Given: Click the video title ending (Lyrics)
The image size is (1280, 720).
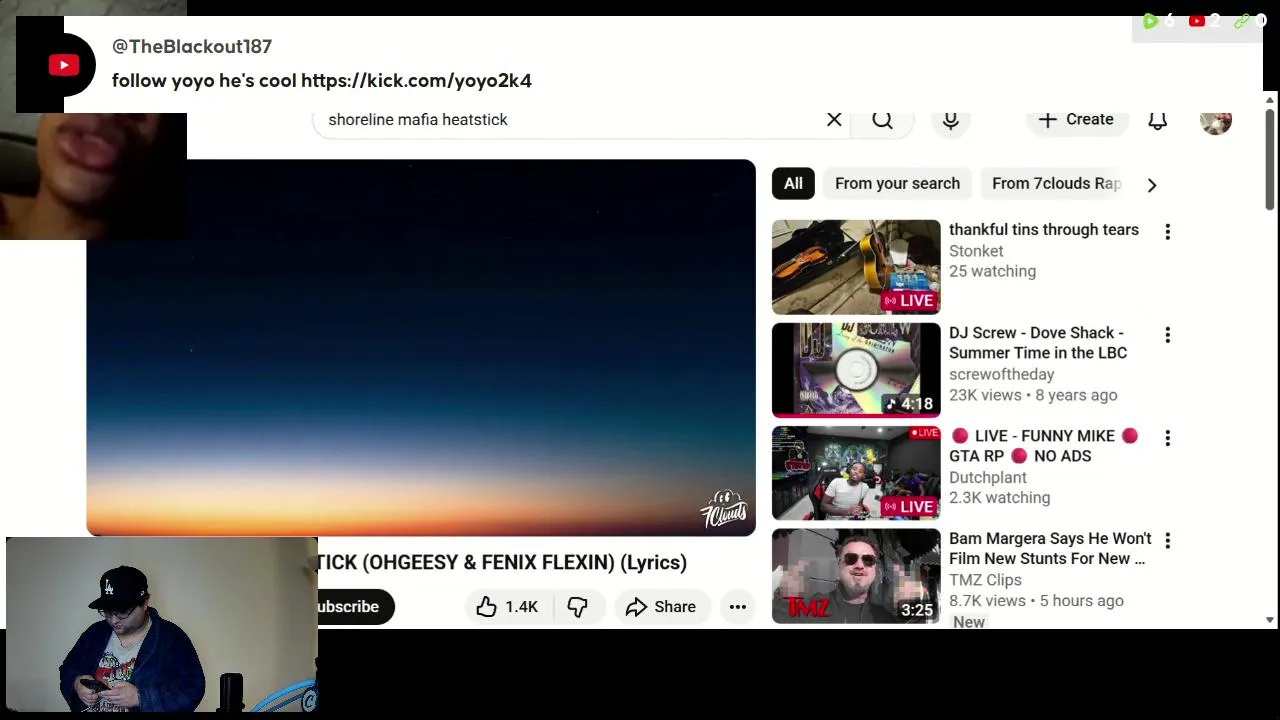Looking at the screenshot, I should click(502, 562).
